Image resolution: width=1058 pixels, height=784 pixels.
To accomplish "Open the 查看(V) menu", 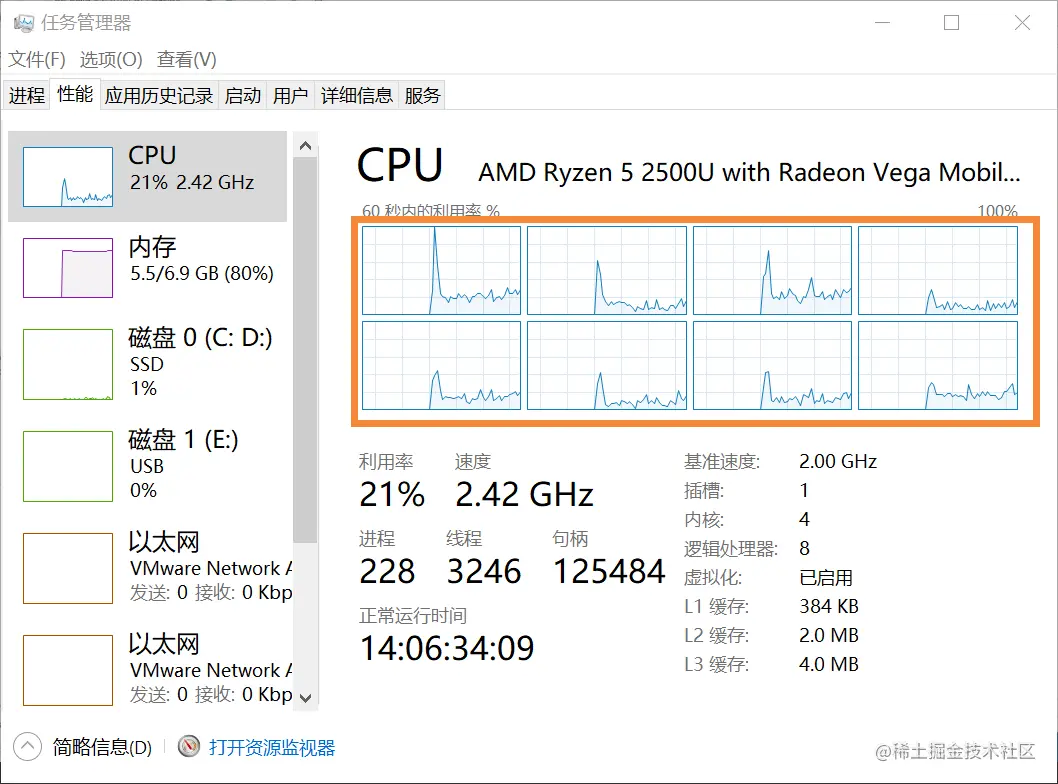I will point(187,60).
